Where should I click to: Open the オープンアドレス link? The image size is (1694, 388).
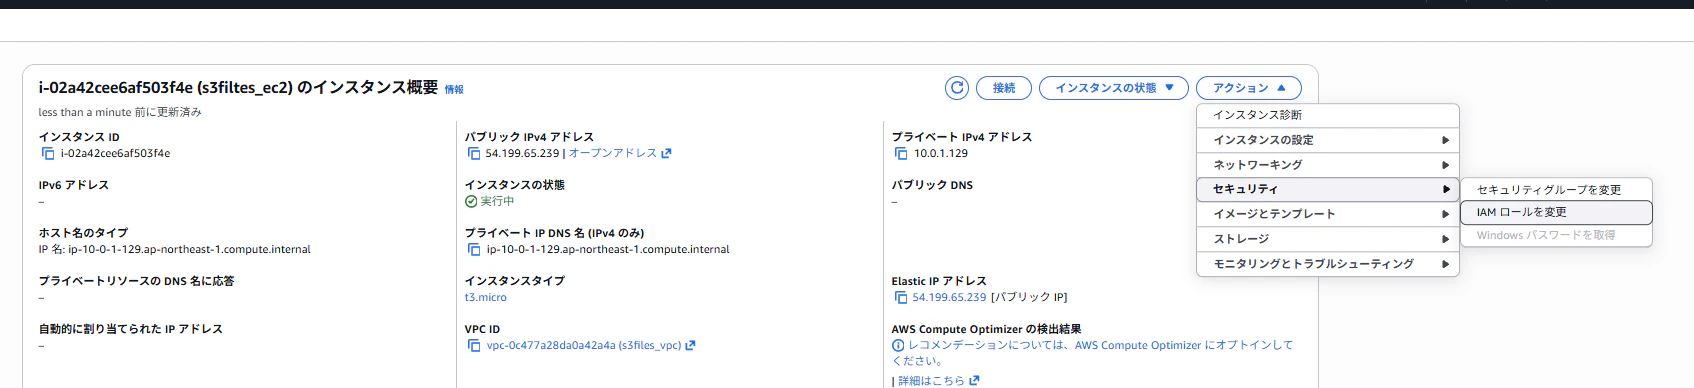coord(613,153)
